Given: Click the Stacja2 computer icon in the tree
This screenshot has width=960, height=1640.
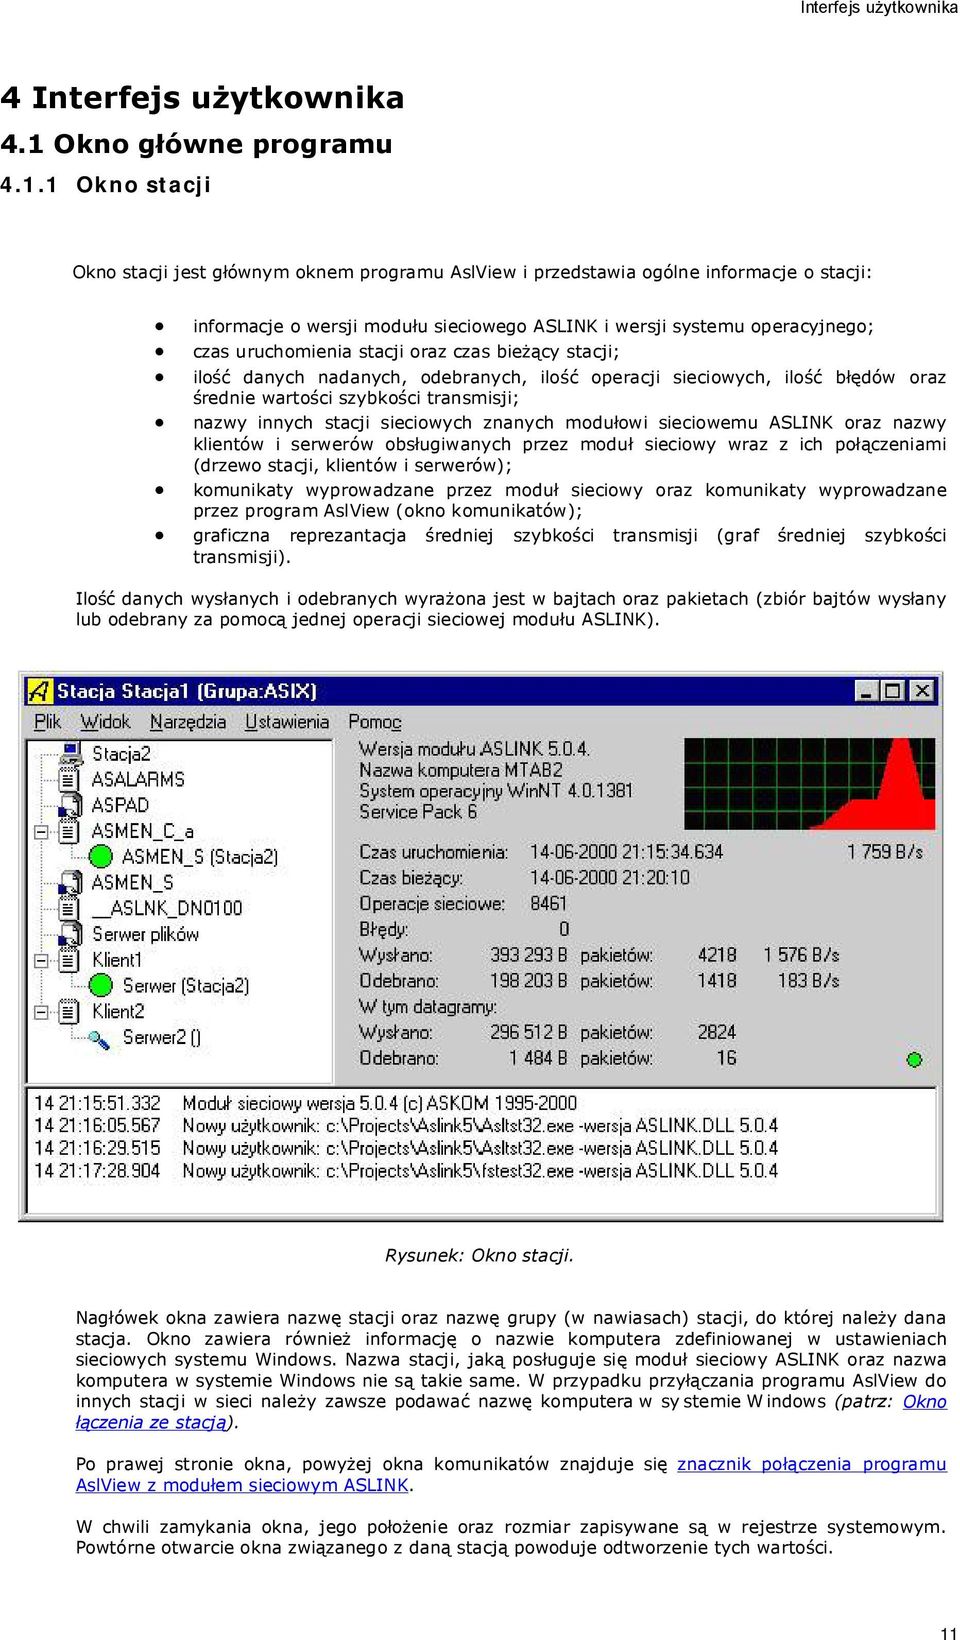Looking at the screenshot, I should (70, 753).
